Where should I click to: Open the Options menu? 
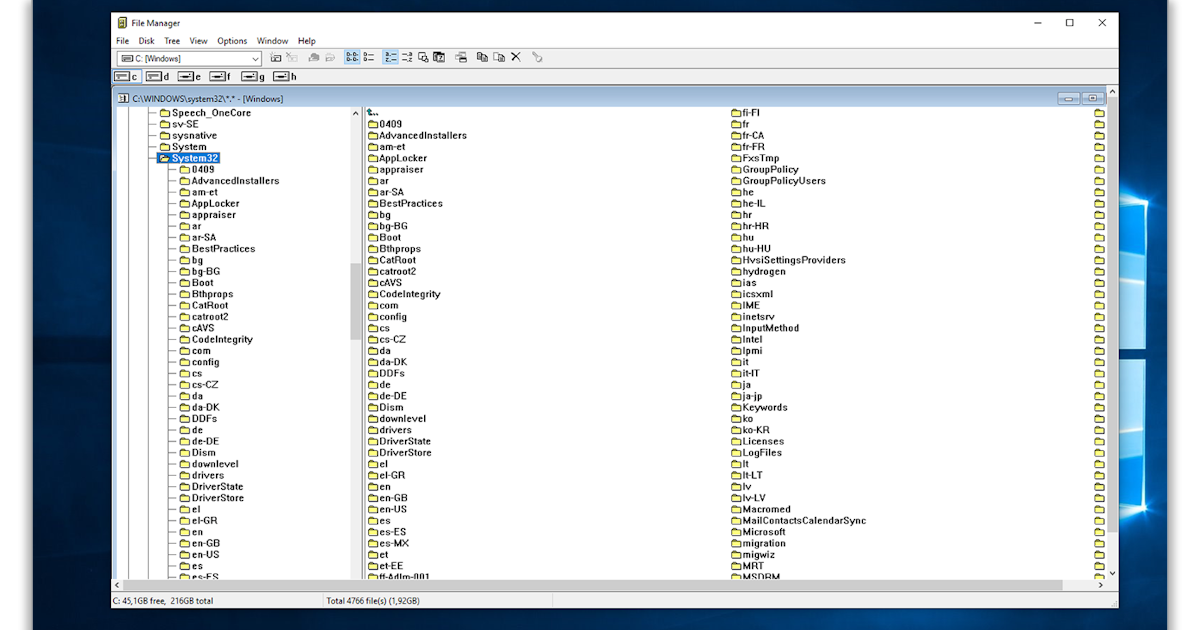232,41
